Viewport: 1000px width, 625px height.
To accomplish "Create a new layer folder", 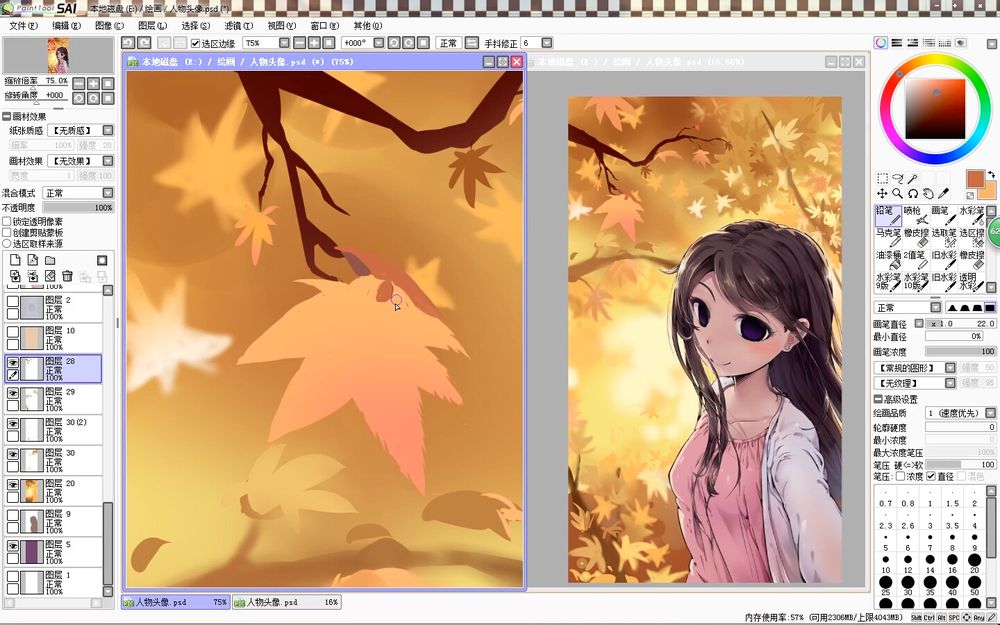I will (50, 260).
